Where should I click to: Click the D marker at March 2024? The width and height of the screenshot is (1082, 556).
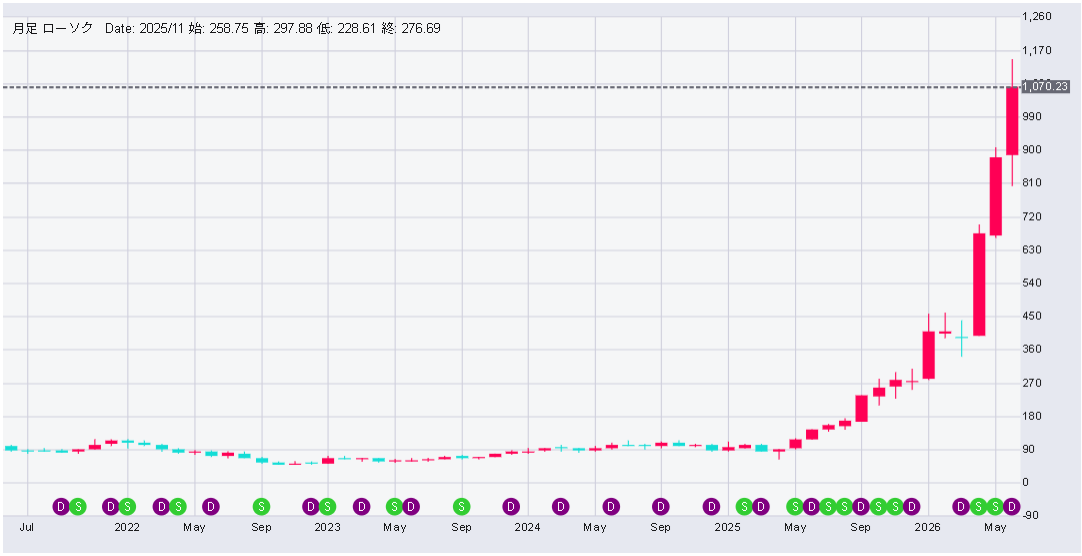[x=561, y=507]
